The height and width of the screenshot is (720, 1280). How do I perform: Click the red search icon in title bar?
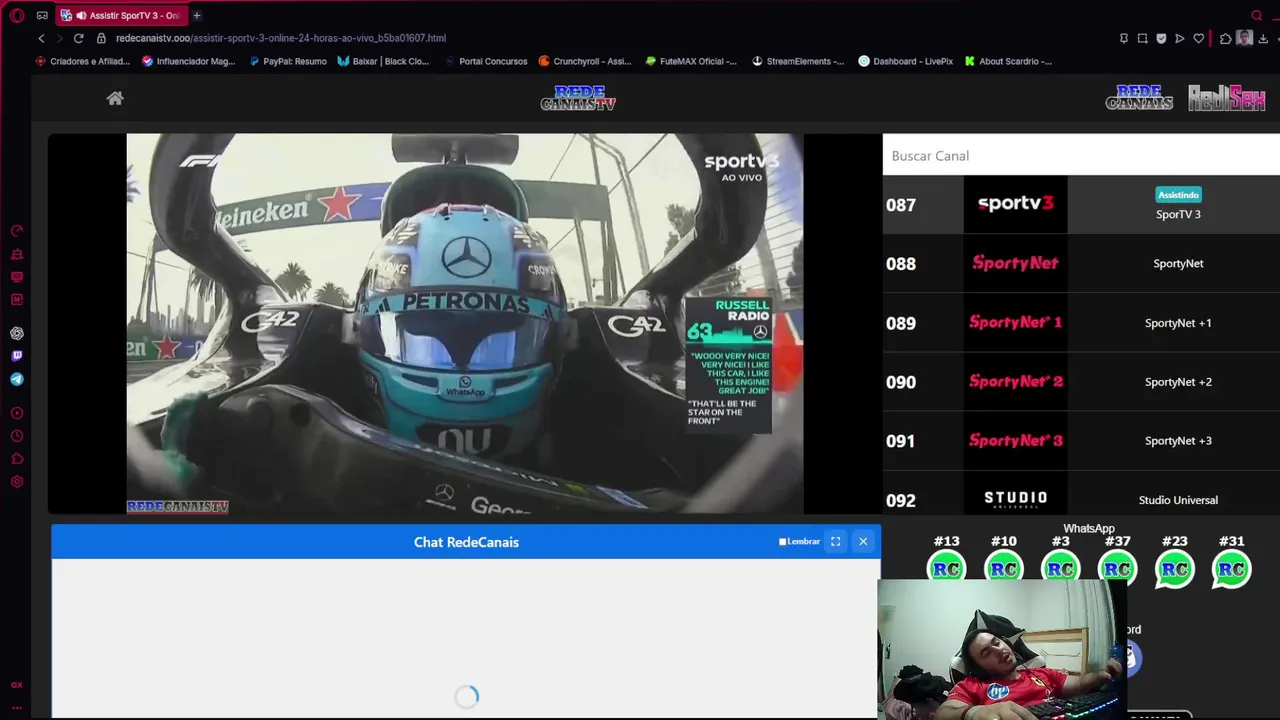(x=1257, y=15)
